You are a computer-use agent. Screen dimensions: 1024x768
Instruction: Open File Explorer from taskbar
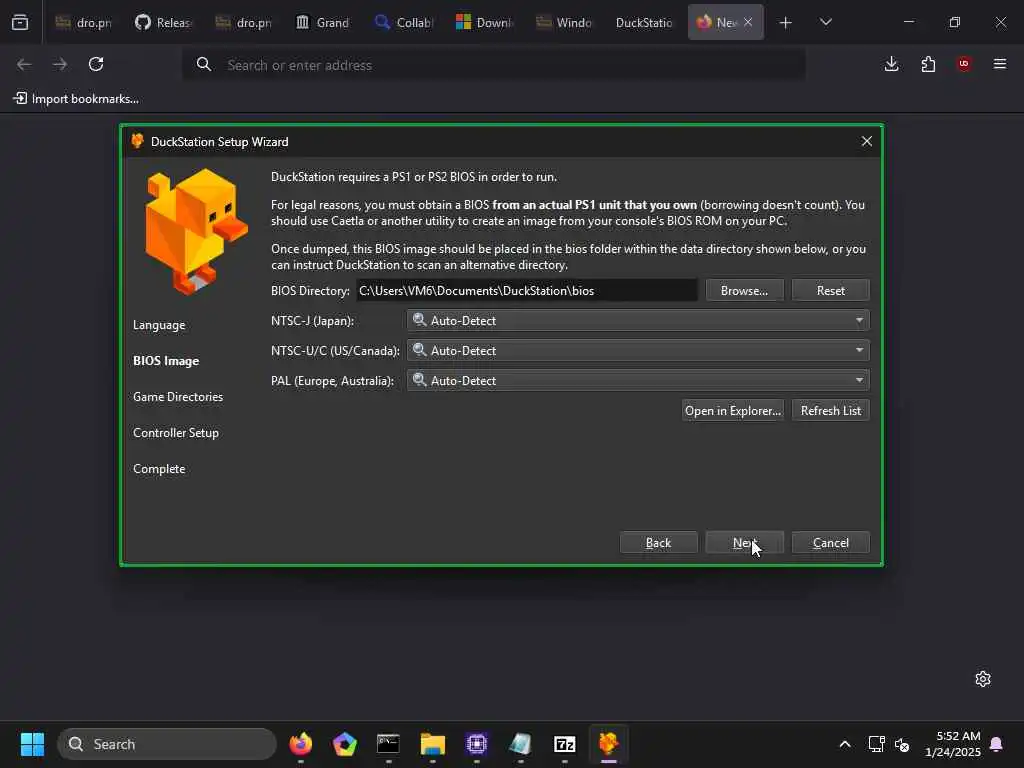[x=432, y=744]
